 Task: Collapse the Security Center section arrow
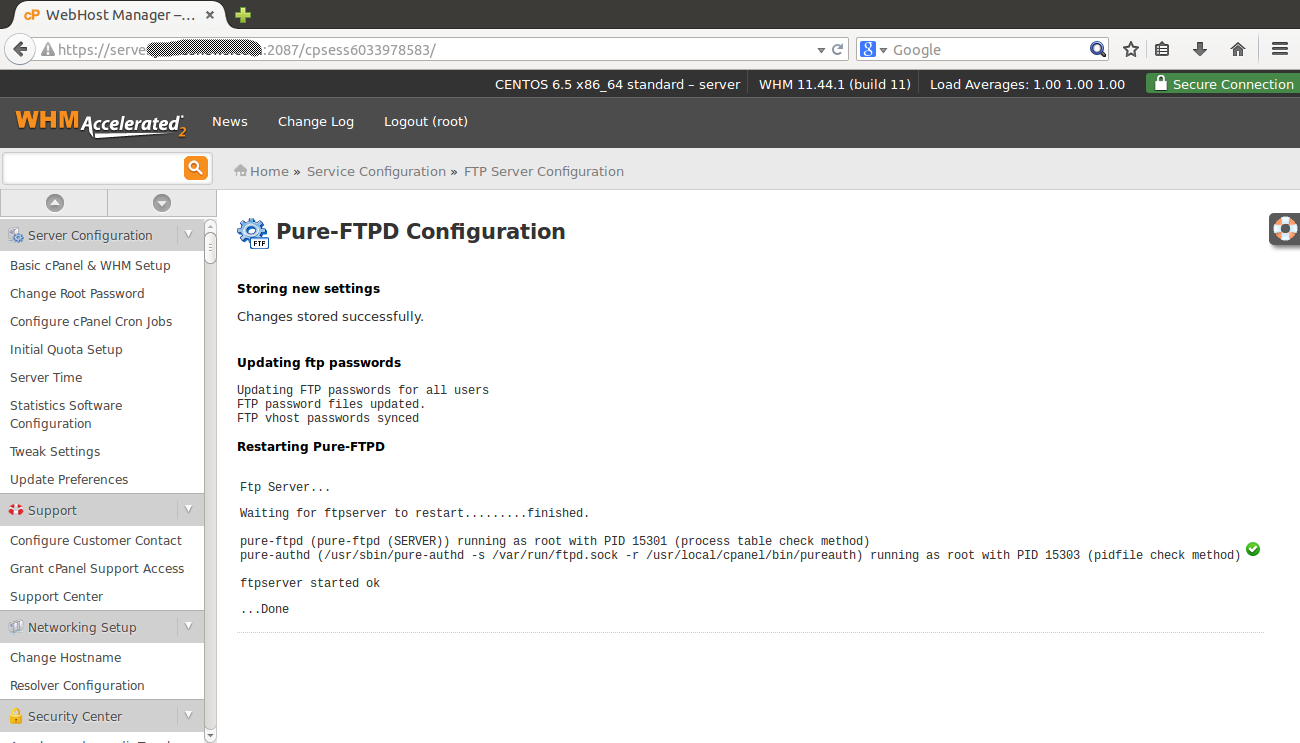click(188, 716)
